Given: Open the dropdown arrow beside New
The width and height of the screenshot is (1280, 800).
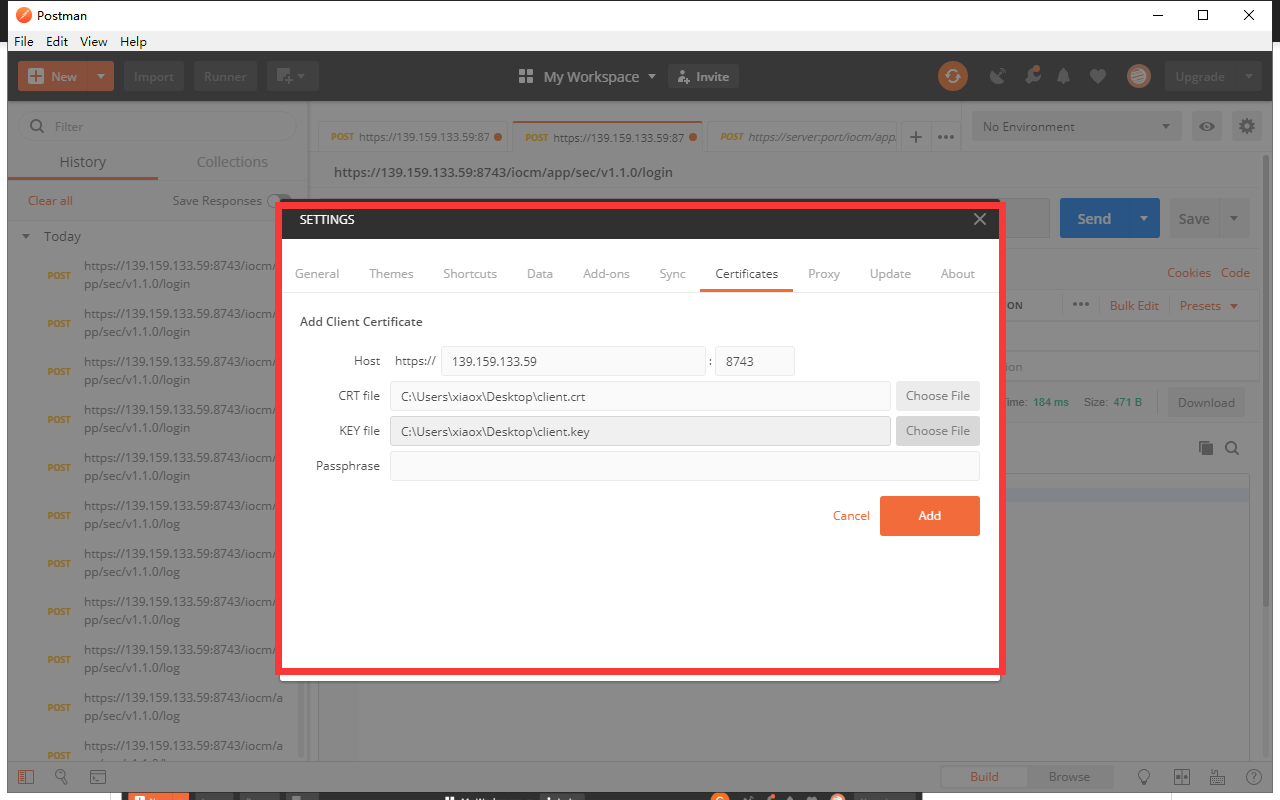Looking at the screenshot, I should pos(101,76).
